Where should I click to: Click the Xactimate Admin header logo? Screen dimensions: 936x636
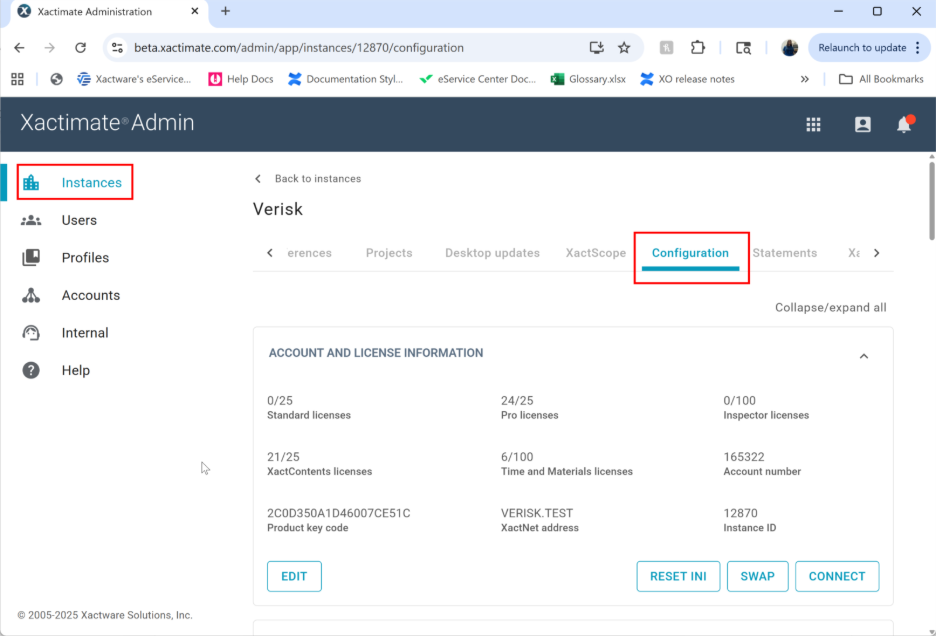click(x=107, y=122)
